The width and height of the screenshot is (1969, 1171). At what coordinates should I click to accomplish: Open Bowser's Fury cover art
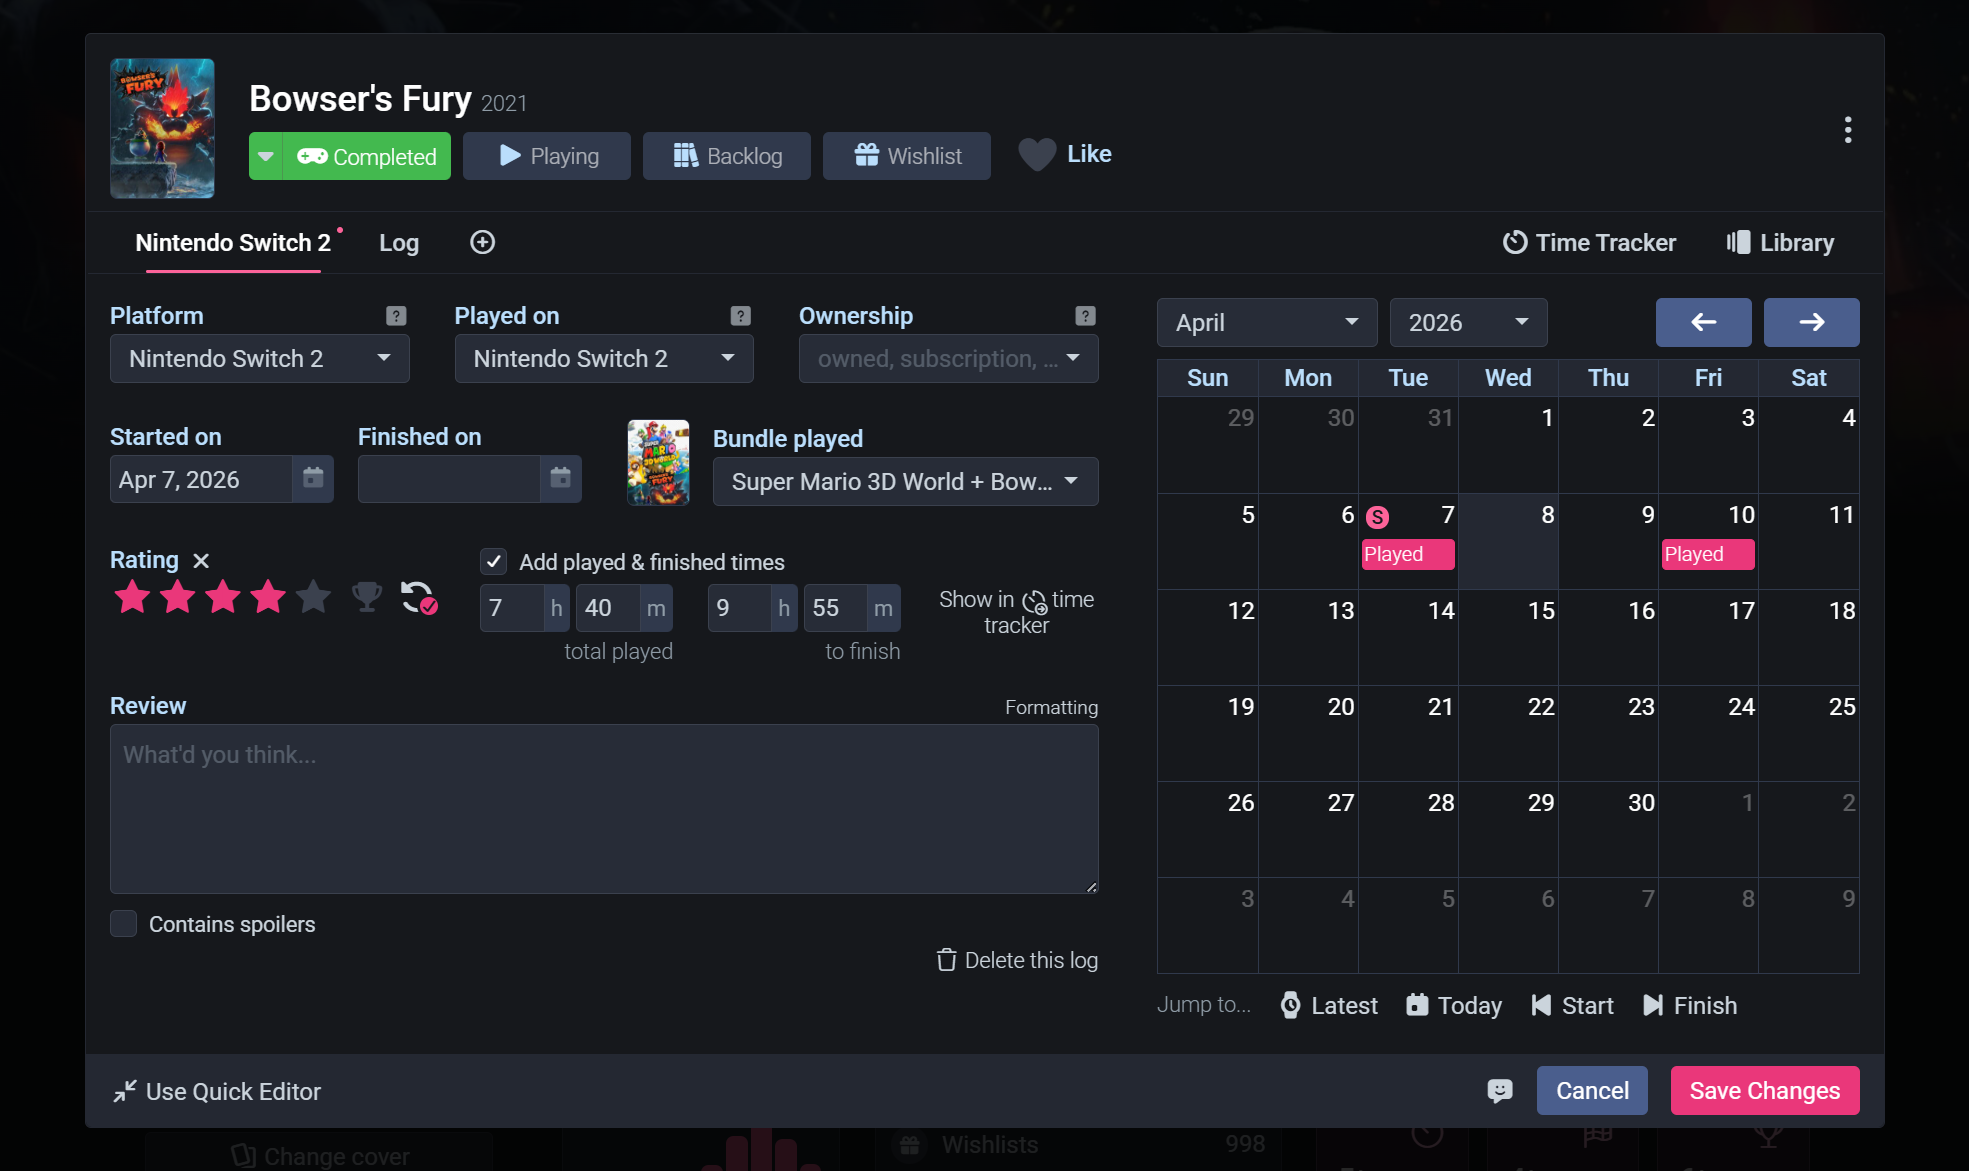(x=162, y=128)
